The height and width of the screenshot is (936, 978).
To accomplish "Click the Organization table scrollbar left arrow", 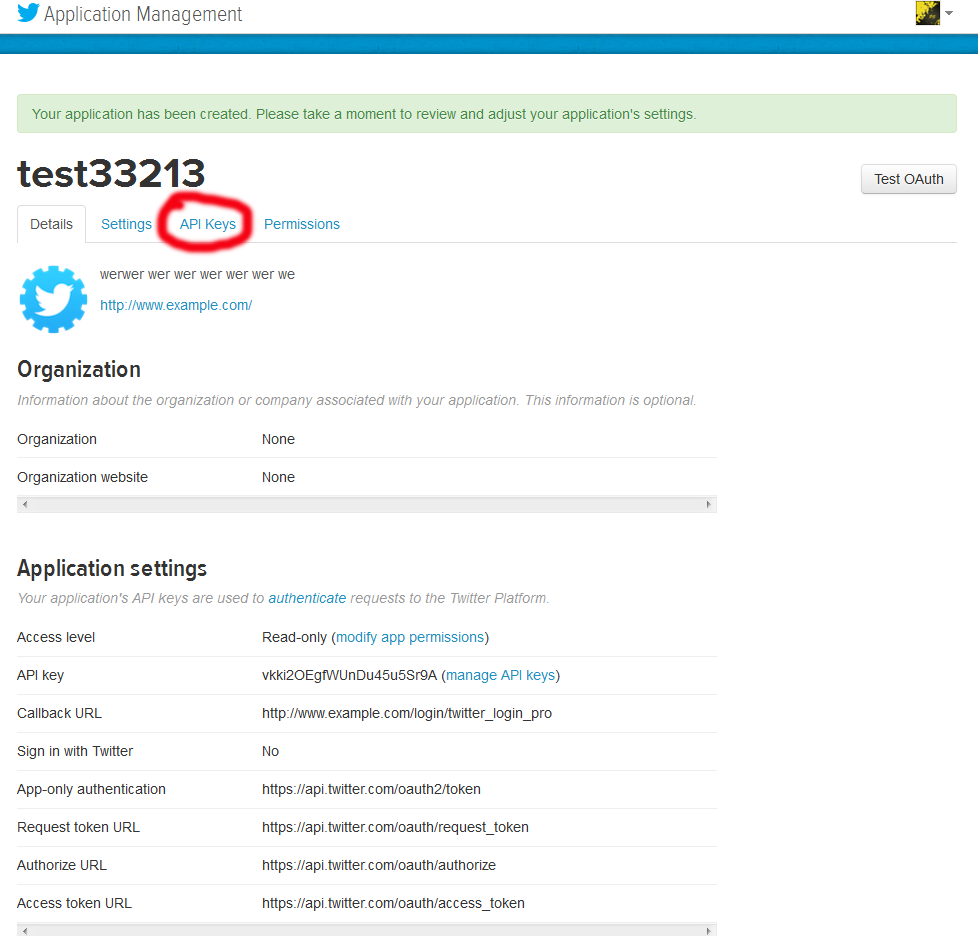I will coord(24,505).
